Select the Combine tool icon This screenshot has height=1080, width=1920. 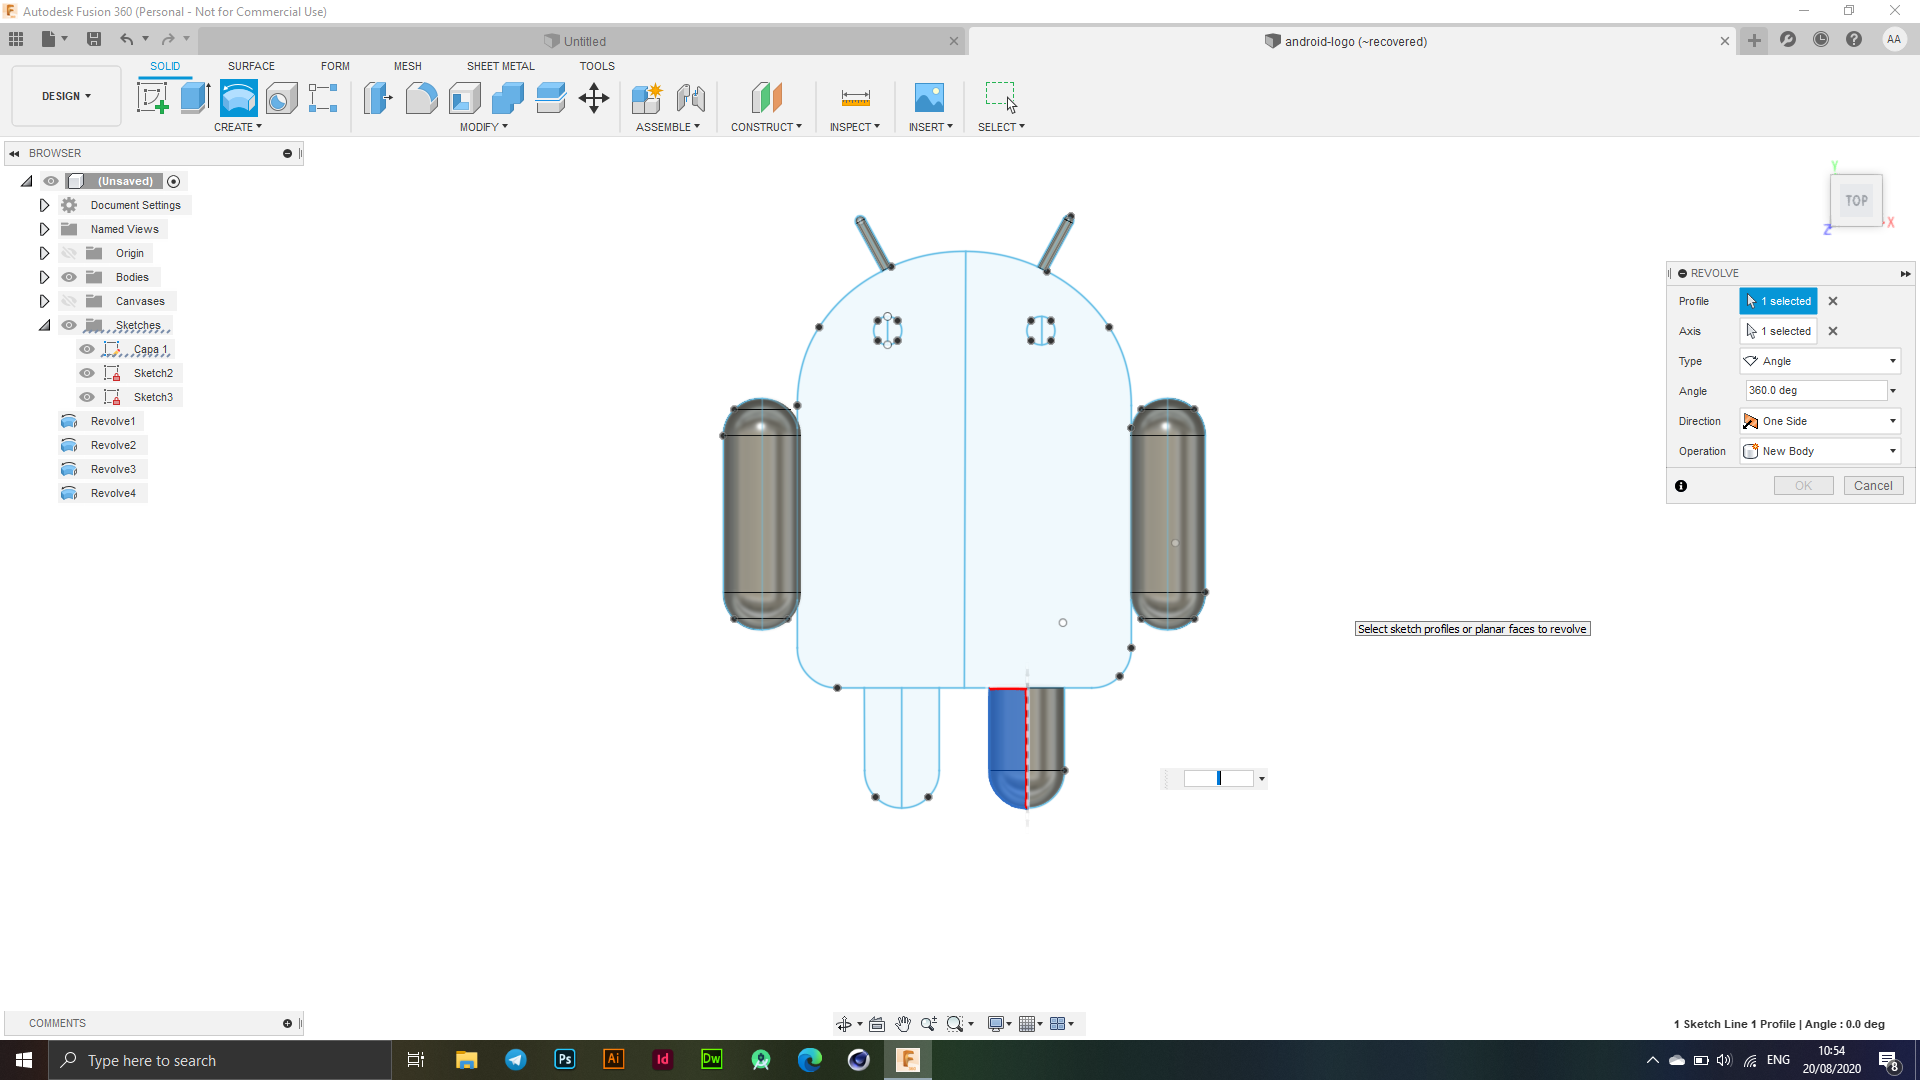point(507,98)
